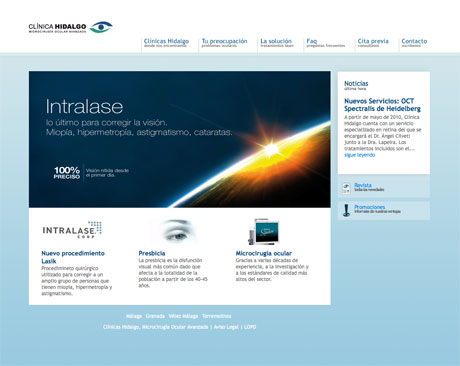Select La solución in the navigation
The width and height of the screenshot is (460, 366).
click(x=276, y=41)
